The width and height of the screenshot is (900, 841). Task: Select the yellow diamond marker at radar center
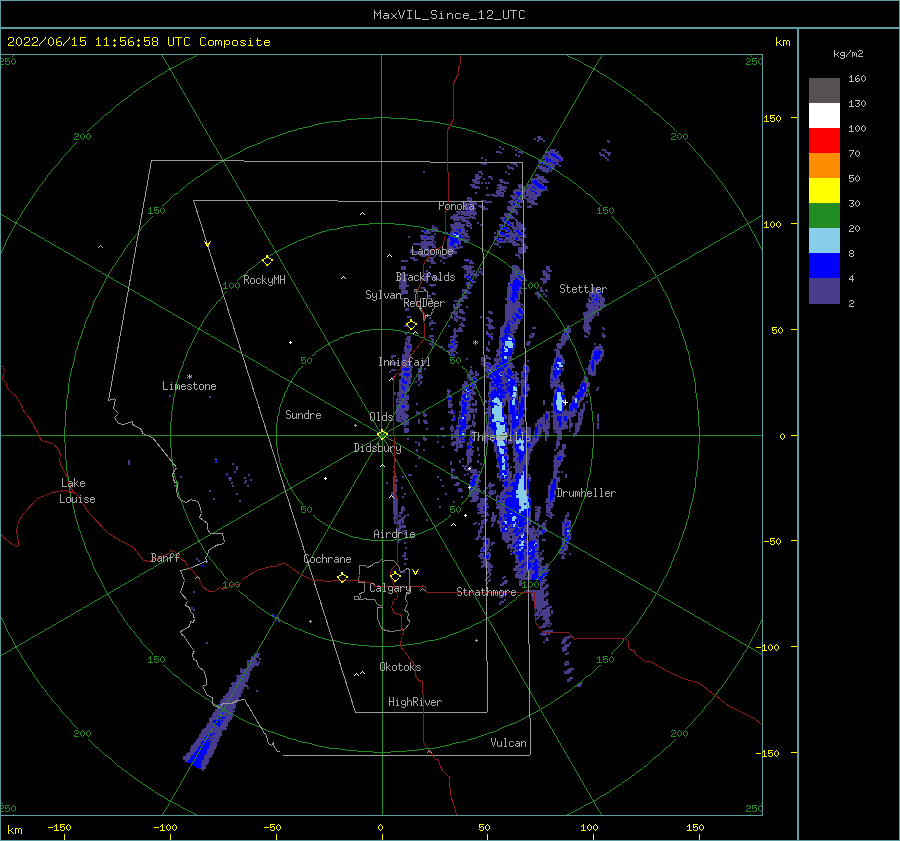point(382,435)
